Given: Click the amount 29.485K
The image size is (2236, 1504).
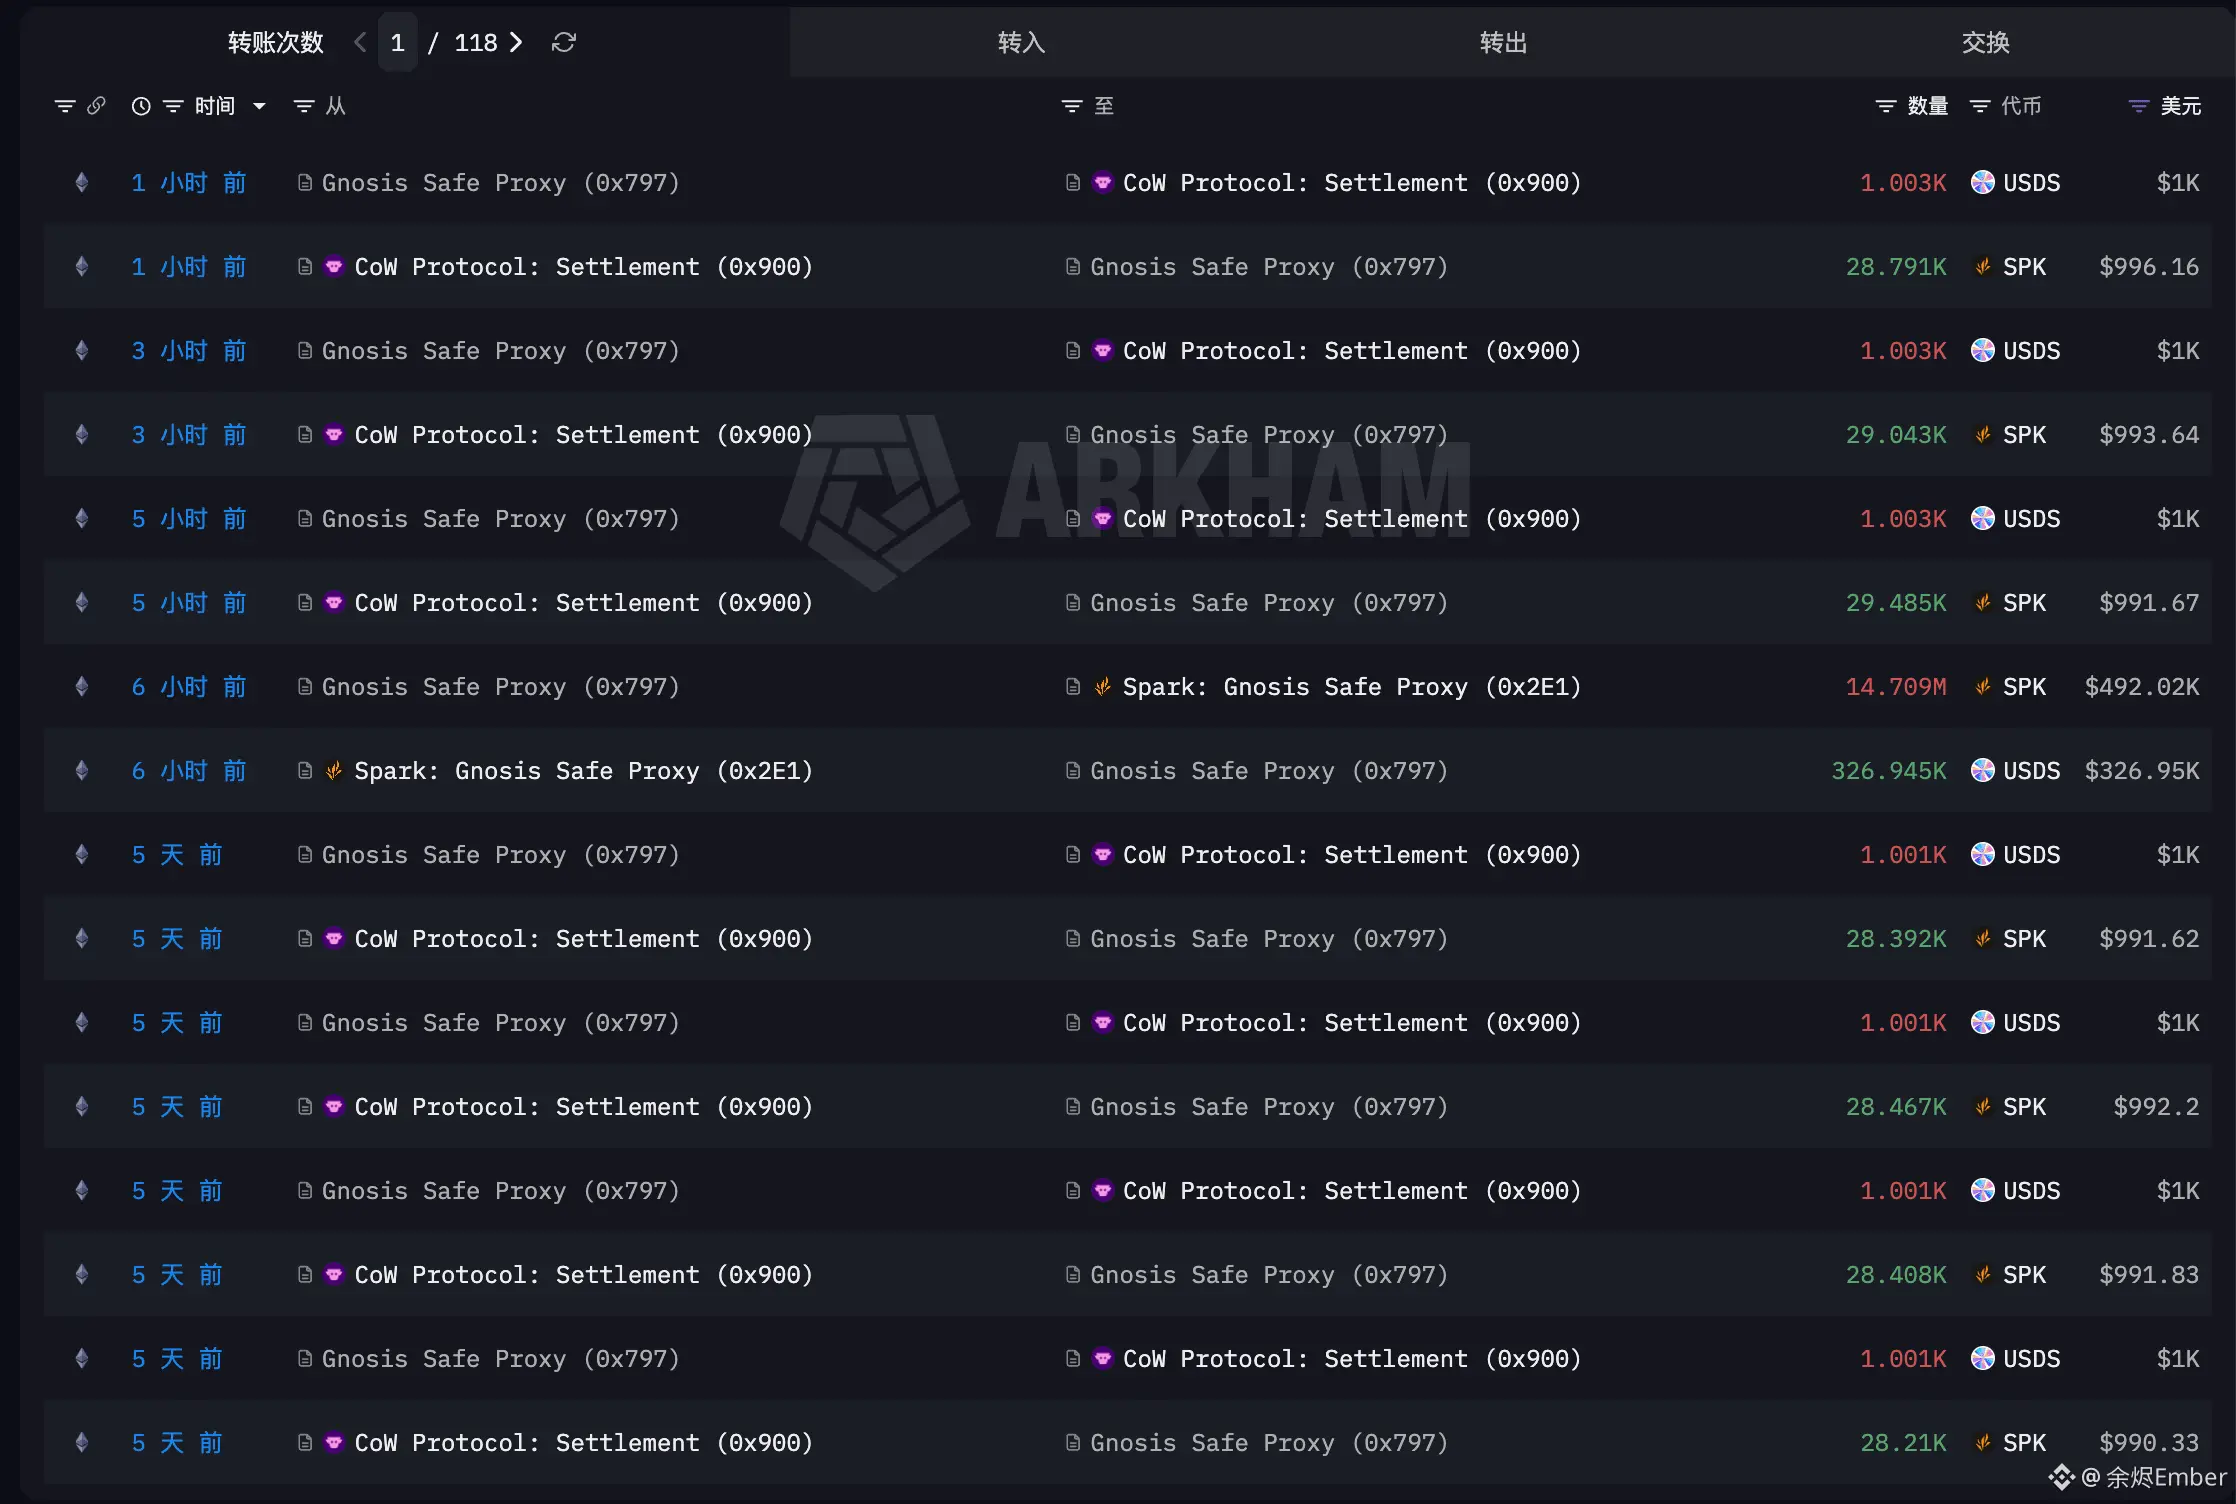Looking at the screenshot, I should 1896,603.
